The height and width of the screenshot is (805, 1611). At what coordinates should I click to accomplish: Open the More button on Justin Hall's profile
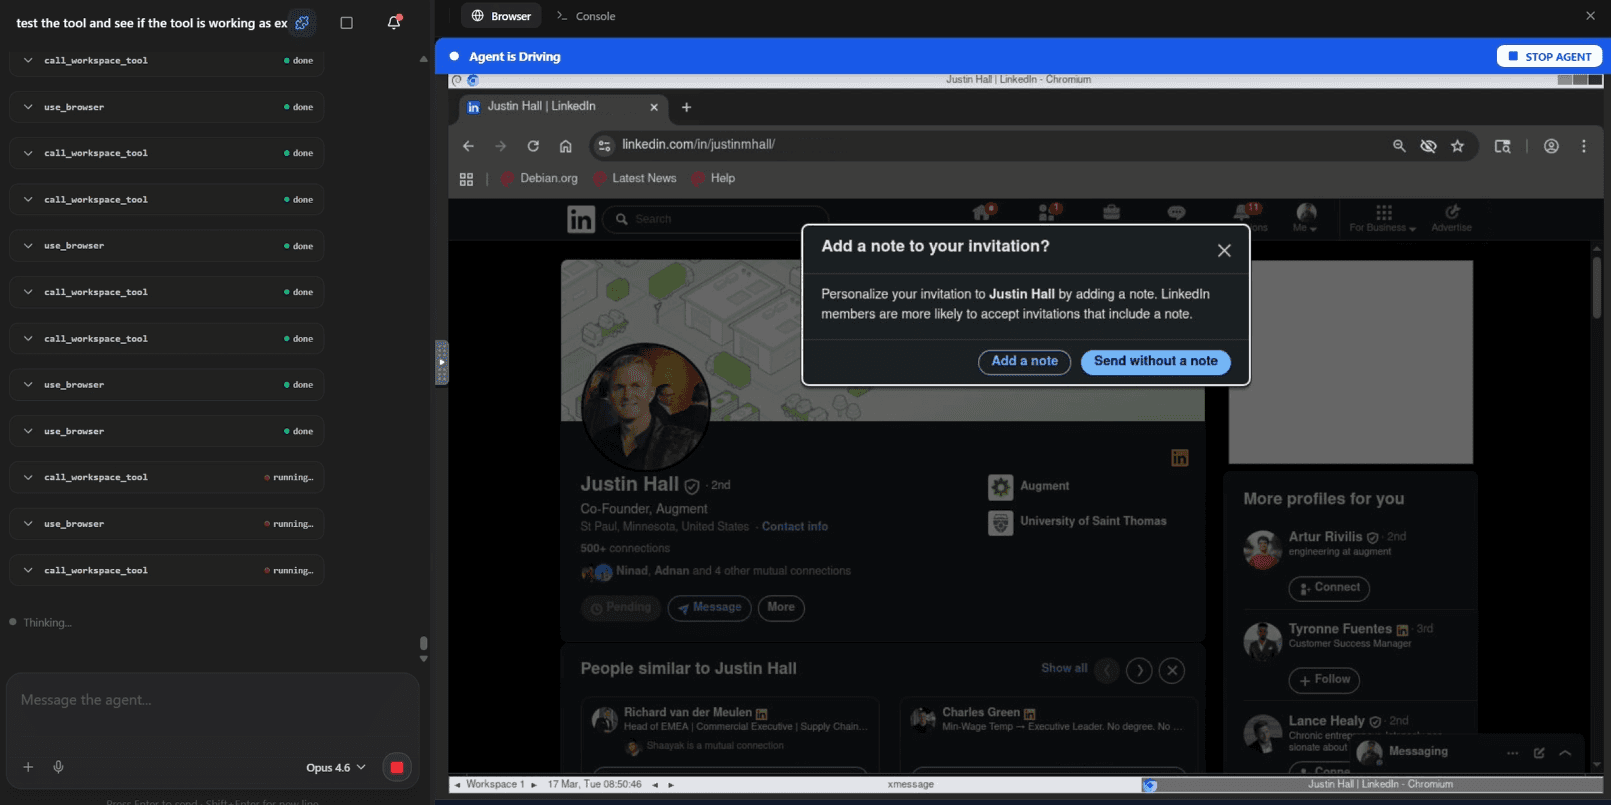(781, 607)
